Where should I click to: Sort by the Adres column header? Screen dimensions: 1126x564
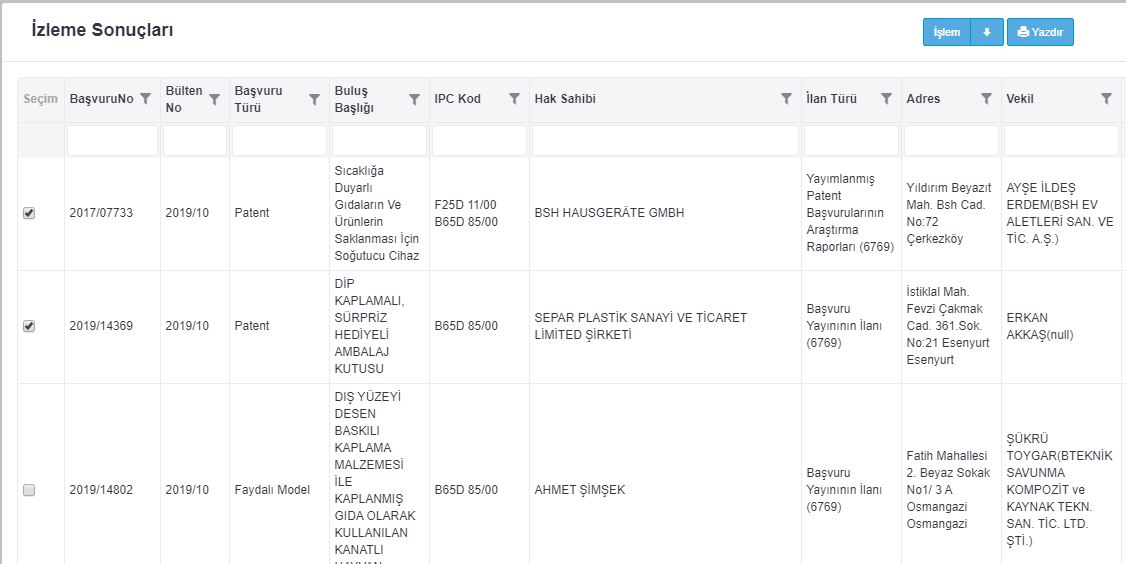pyautogui.click(x=923, y=99)
